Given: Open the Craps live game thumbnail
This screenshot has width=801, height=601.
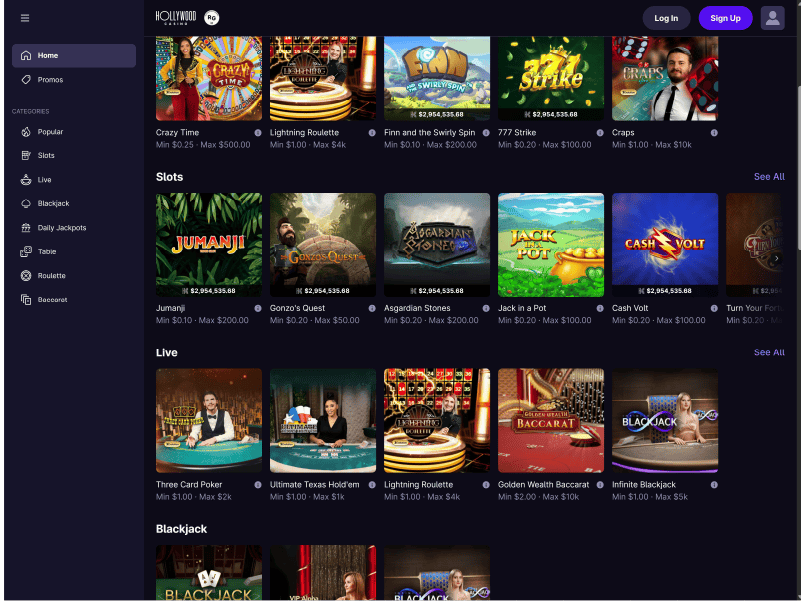Looking at the screenshot, I should (x=665, y=78).
